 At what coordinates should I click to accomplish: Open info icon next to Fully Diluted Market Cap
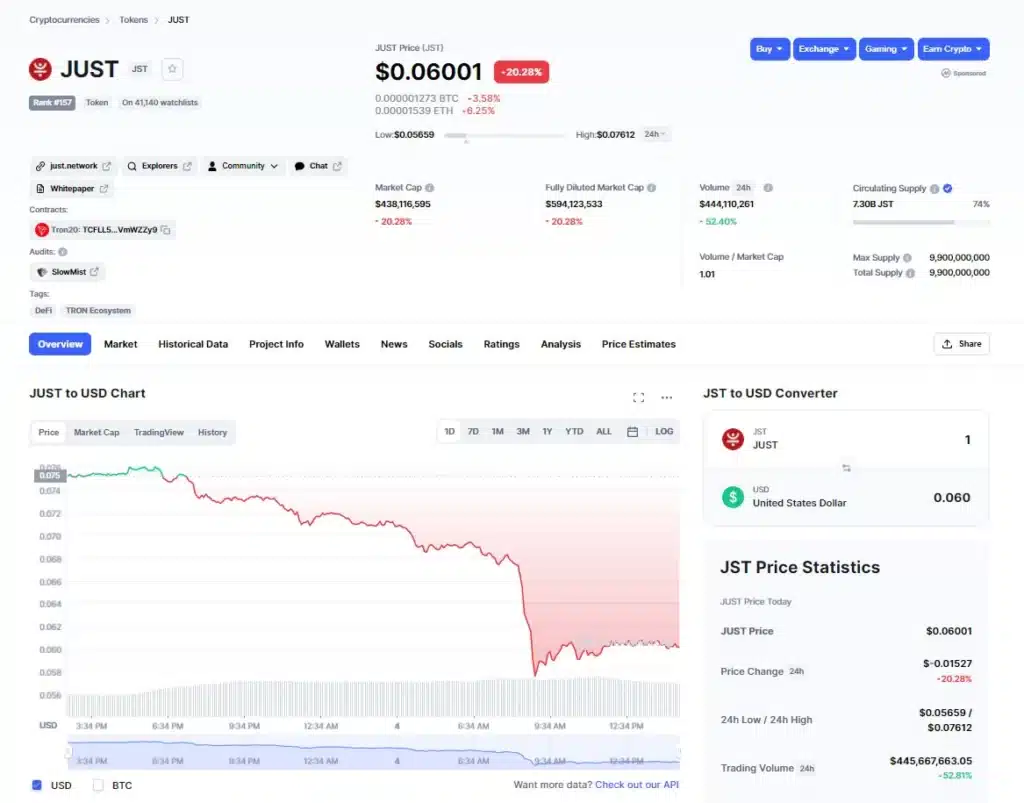pyautogui.click(x=651, y=187)
